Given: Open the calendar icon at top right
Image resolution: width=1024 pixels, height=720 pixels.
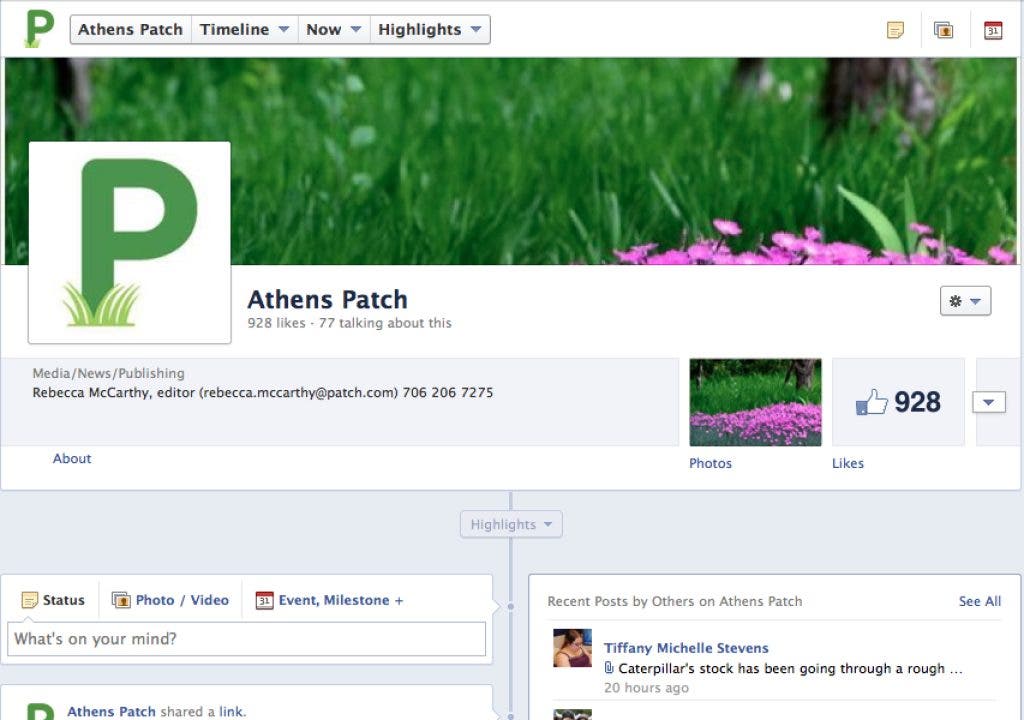Looking at the screenshot, I should point(993,30).
